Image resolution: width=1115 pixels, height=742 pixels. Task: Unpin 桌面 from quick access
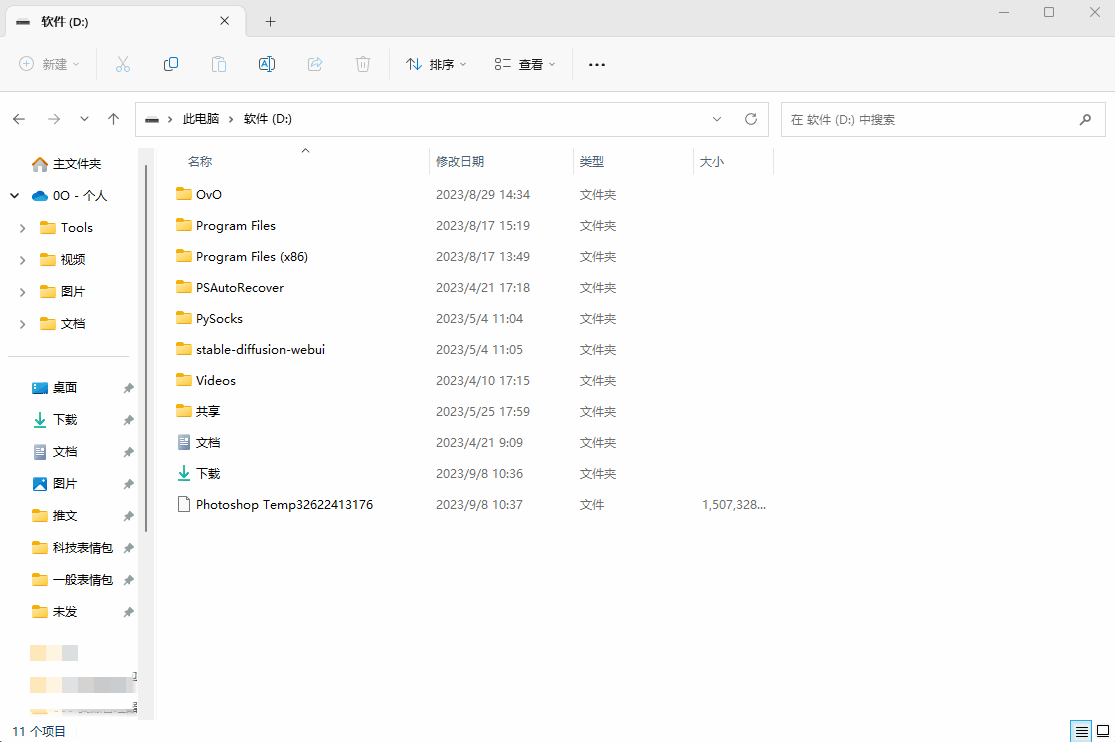pos(128,388)
